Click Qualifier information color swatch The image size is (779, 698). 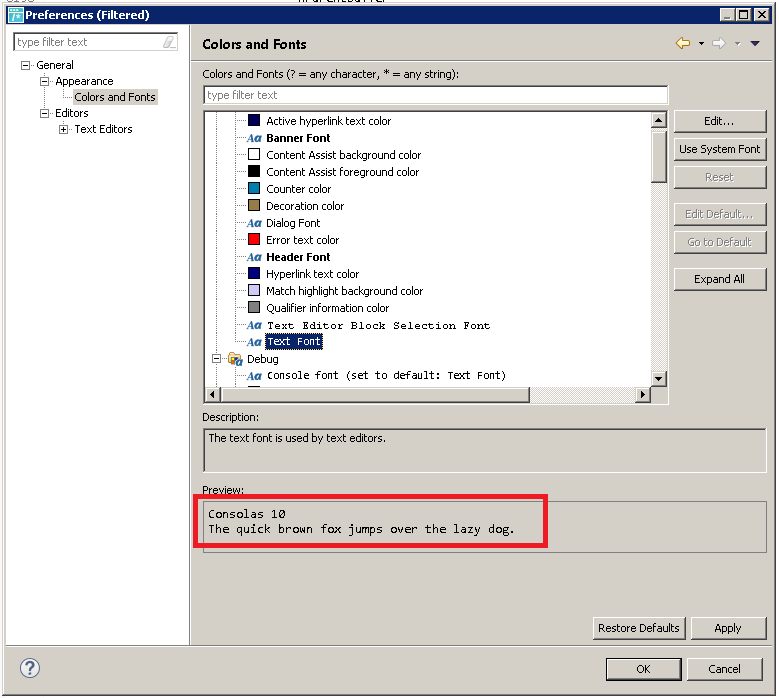[x=254, y=308]
